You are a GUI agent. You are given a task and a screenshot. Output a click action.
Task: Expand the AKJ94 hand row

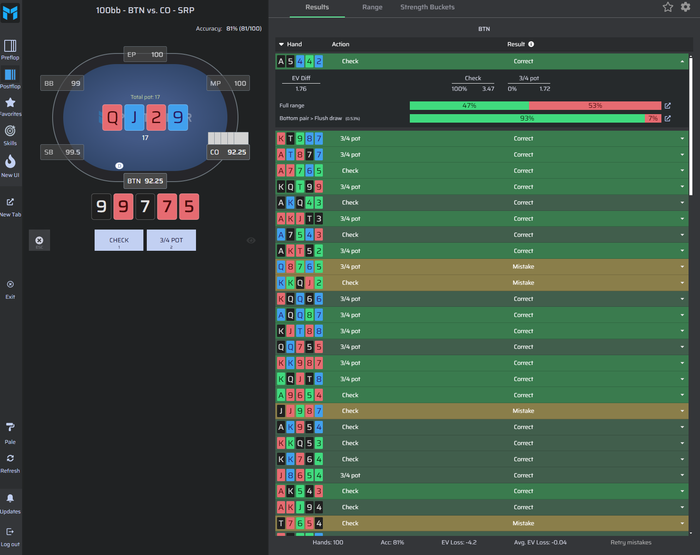pos(482,507)
